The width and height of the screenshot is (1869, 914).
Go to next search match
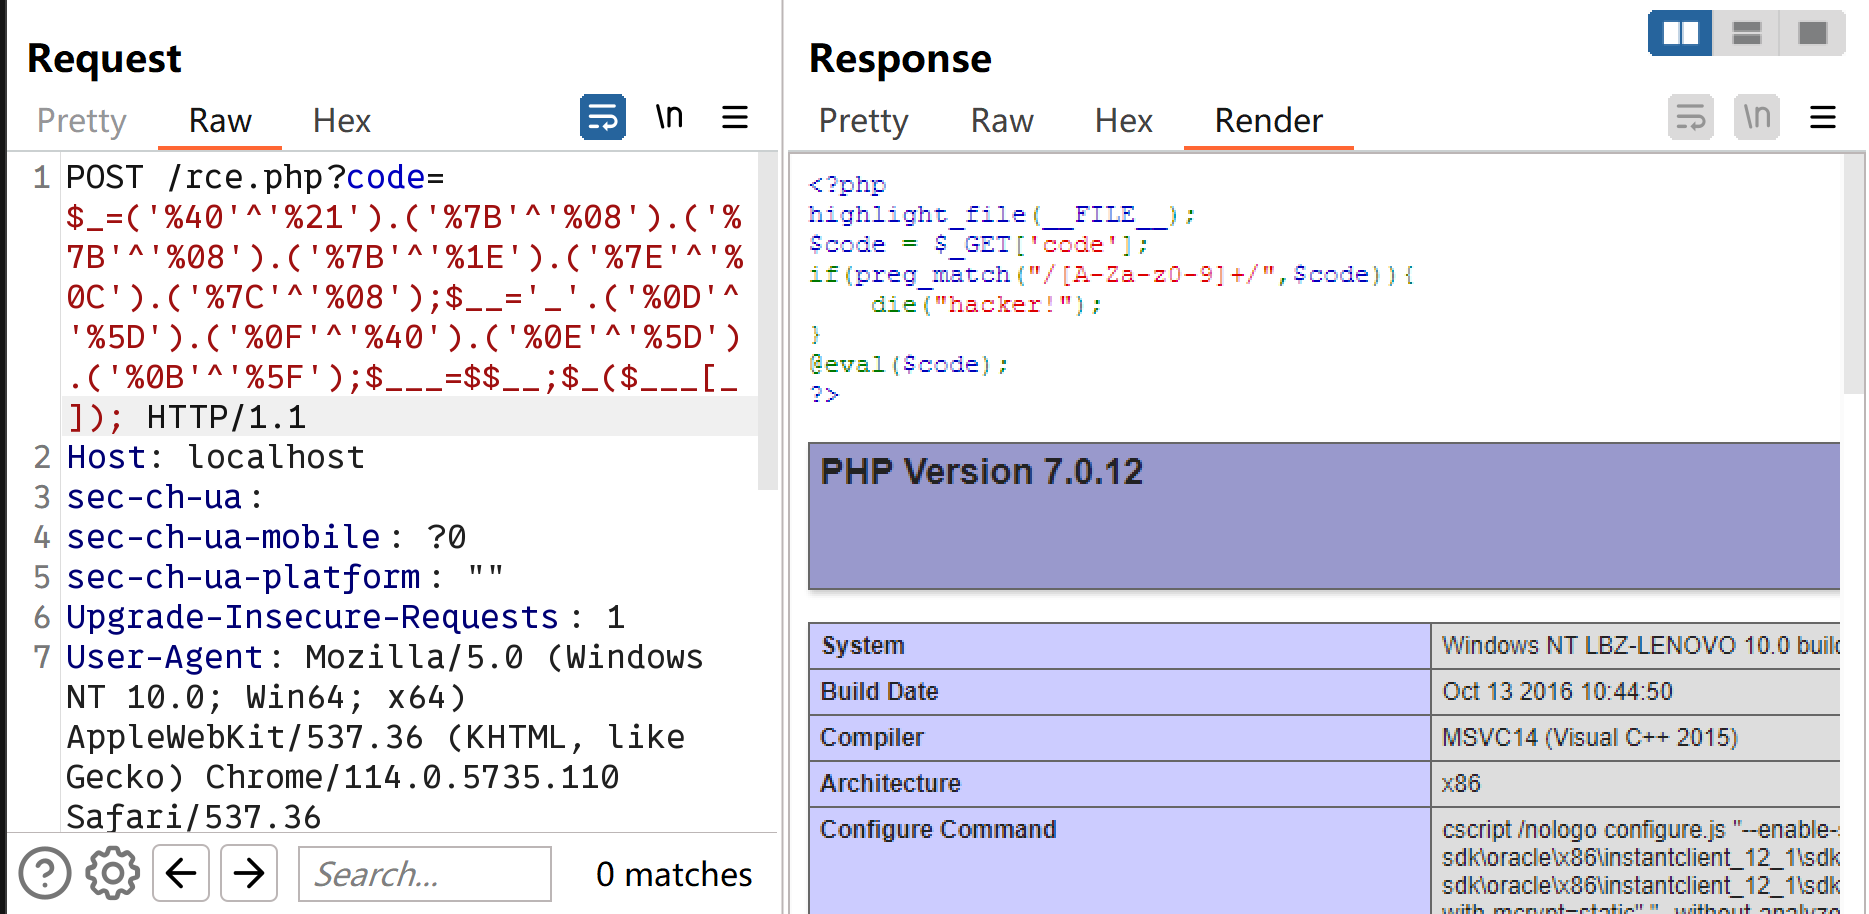[249, 873]
